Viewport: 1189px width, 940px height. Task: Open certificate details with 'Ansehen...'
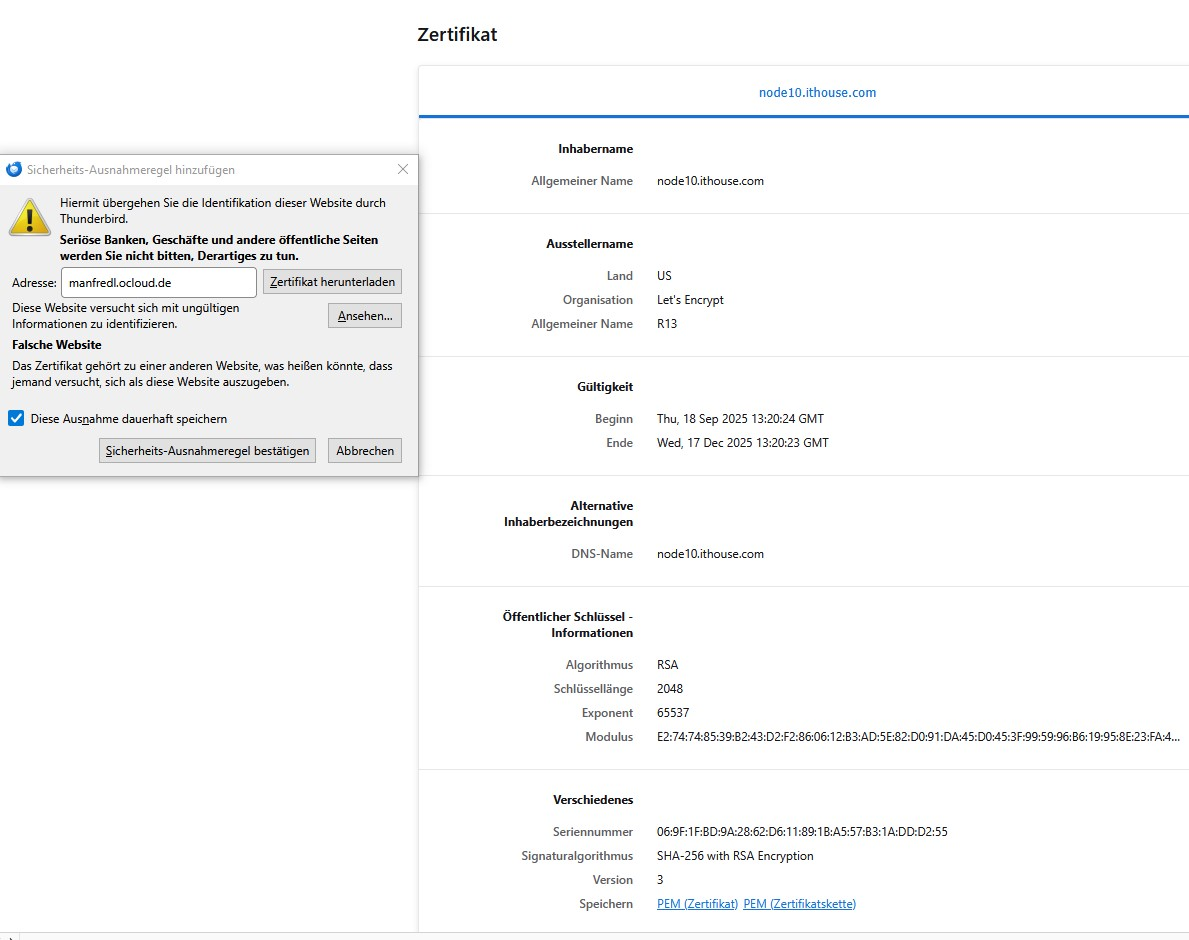point(364,316)
